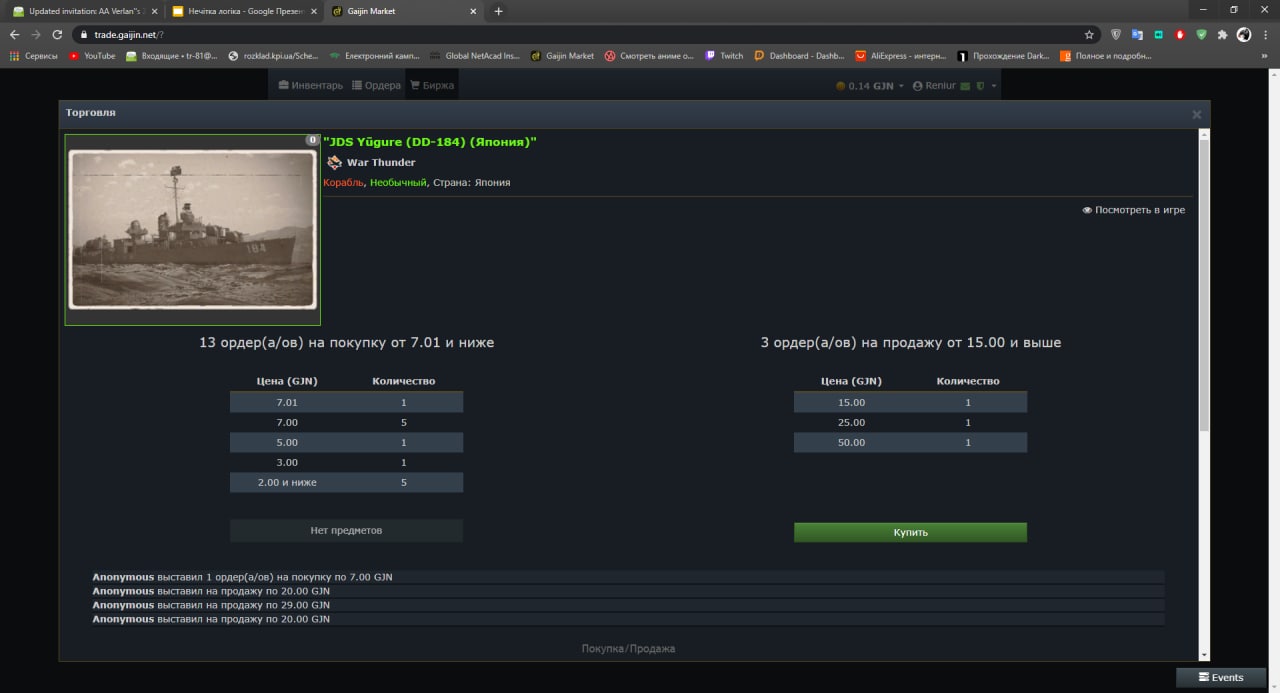Select the 5.00 buy price row

point(346,442)
